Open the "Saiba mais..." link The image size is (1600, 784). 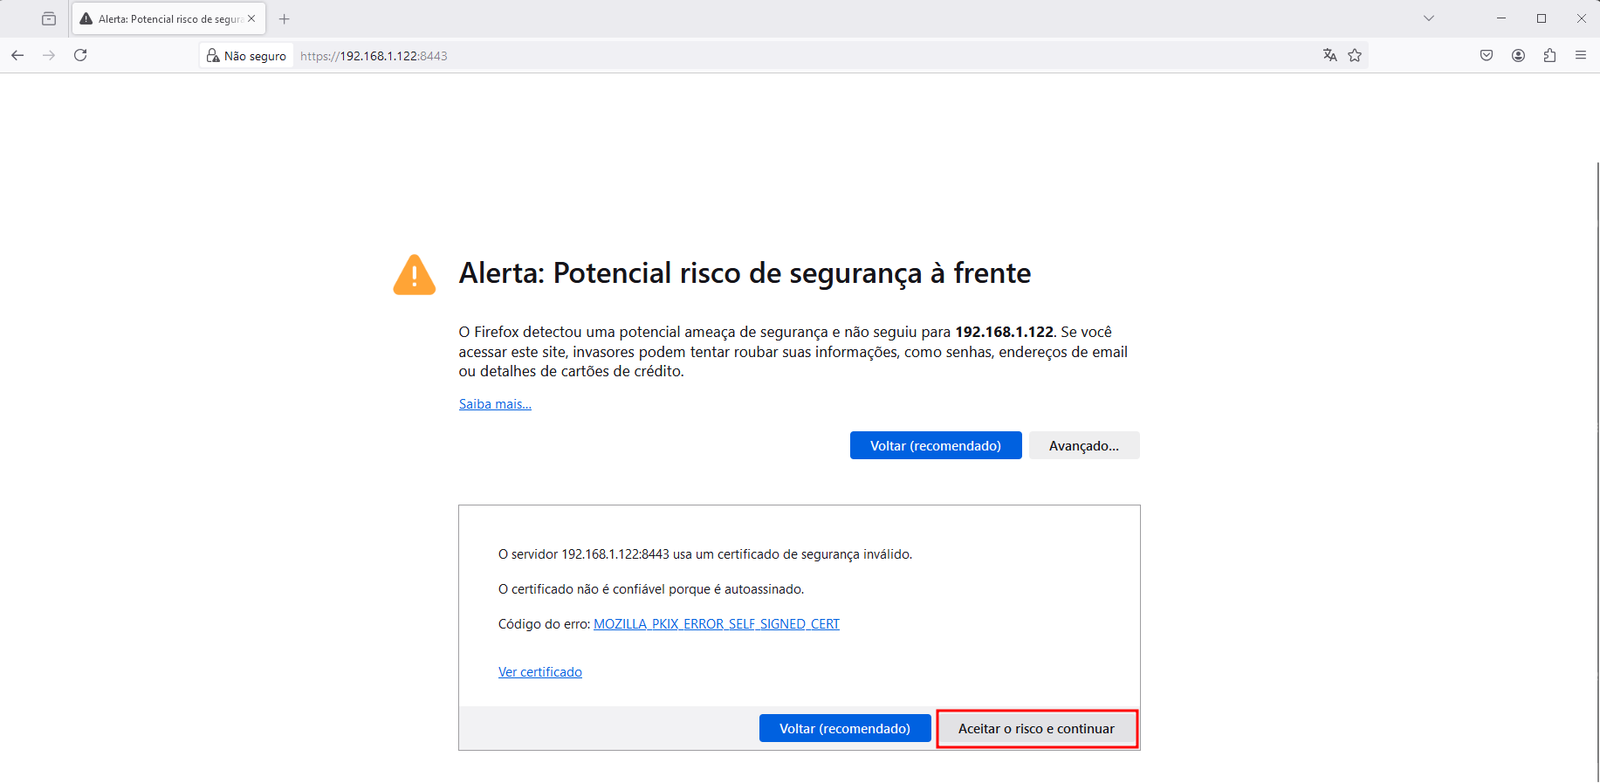coord(495,404)
